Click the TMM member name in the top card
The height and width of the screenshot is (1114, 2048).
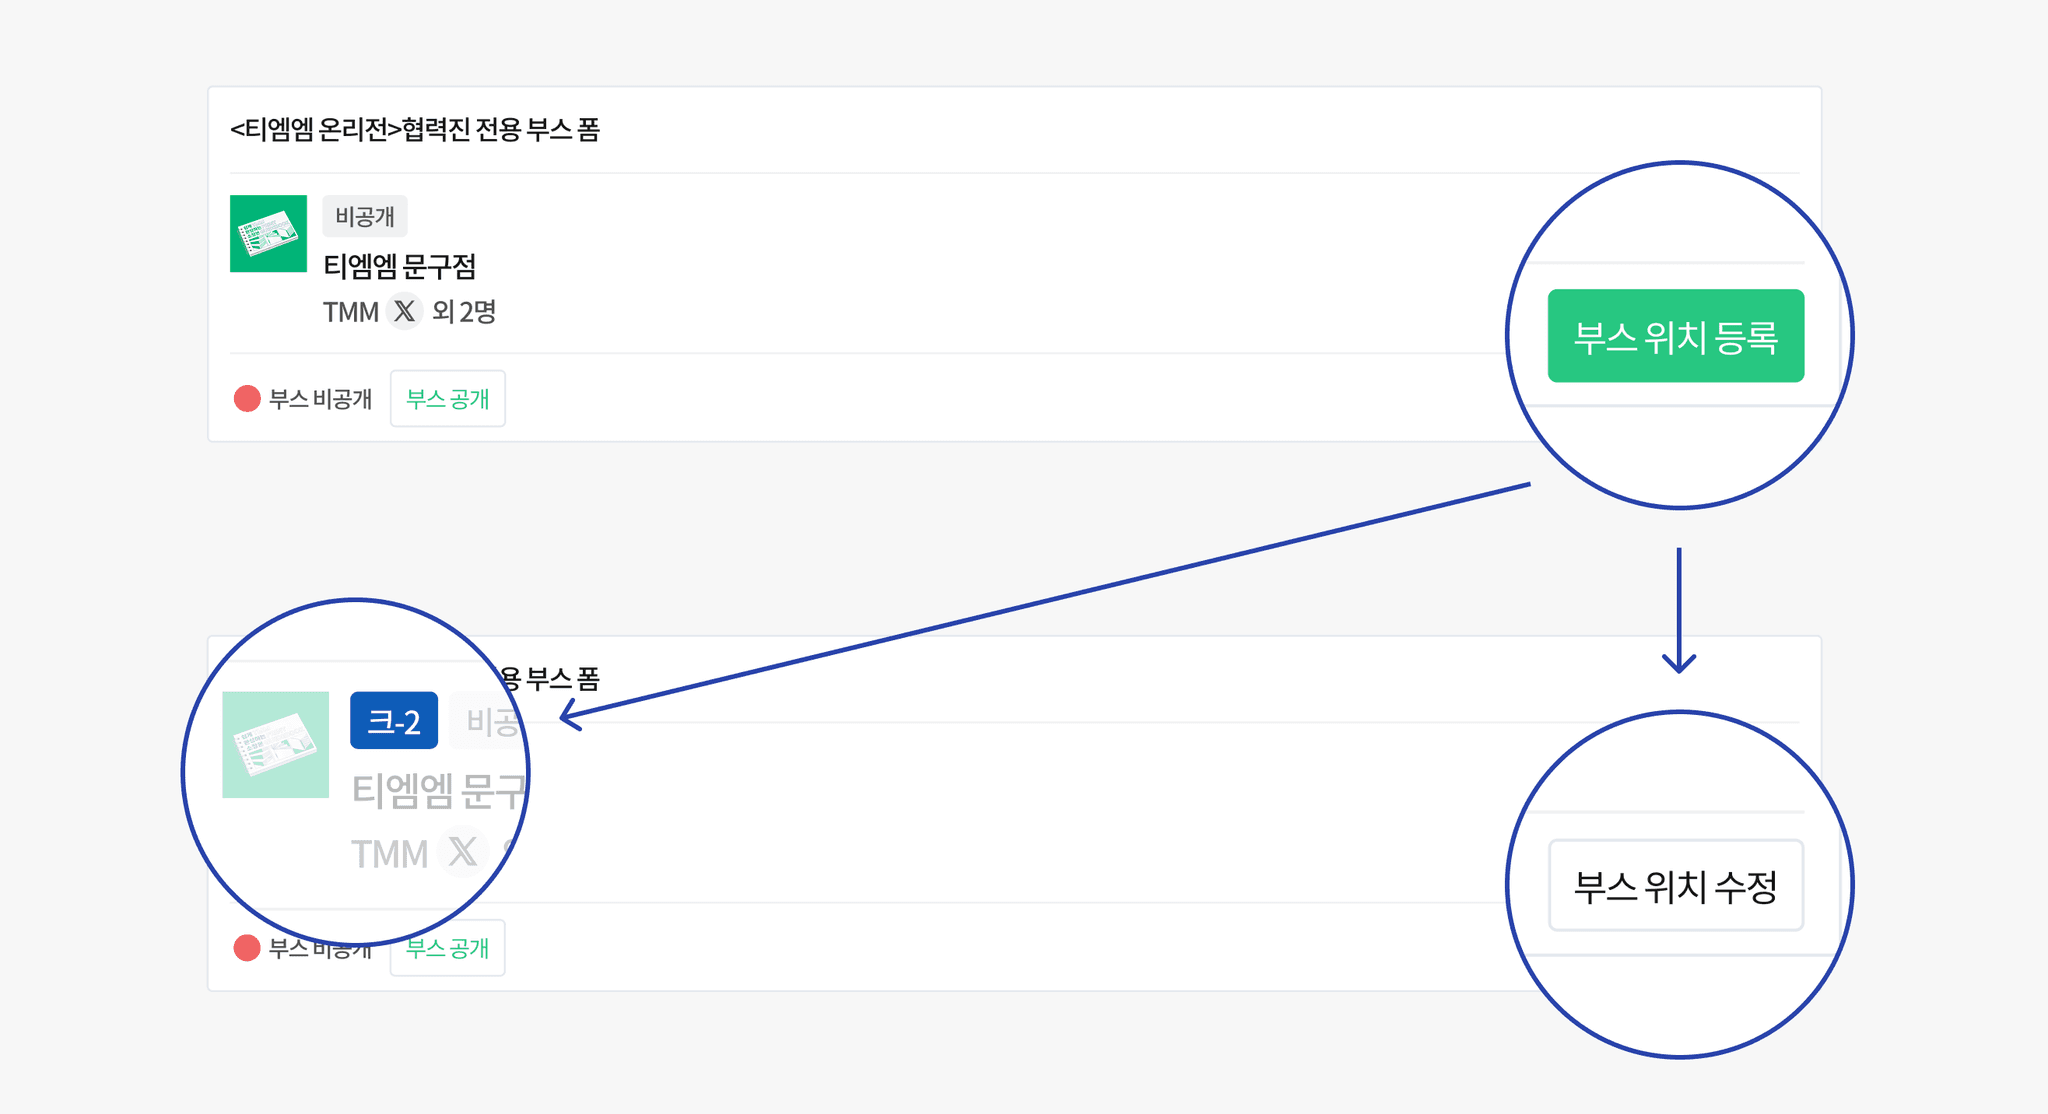(x=350, y=312)
